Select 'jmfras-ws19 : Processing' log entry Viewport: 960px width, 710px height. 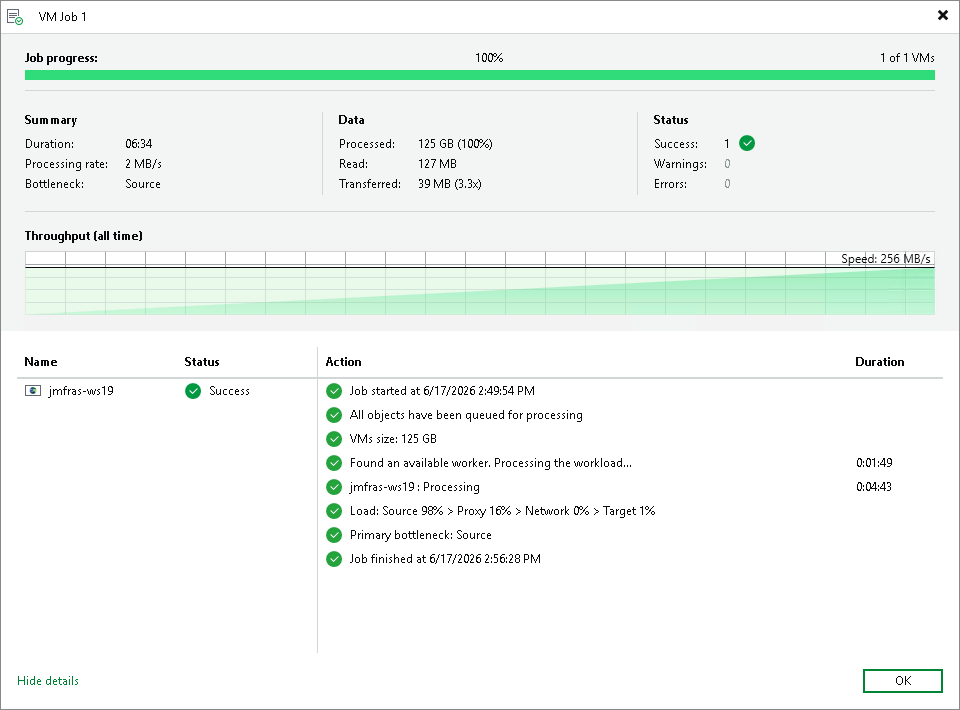414,487
